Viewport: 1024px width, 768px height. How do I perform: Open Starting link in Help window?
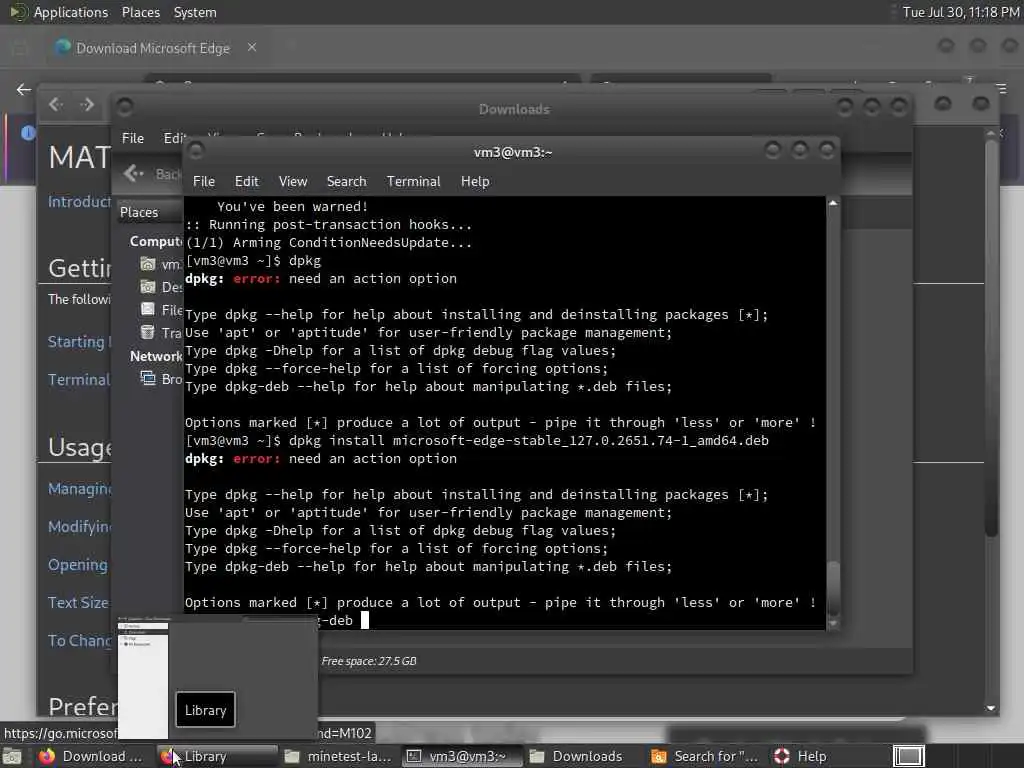[x=79, y=342]
